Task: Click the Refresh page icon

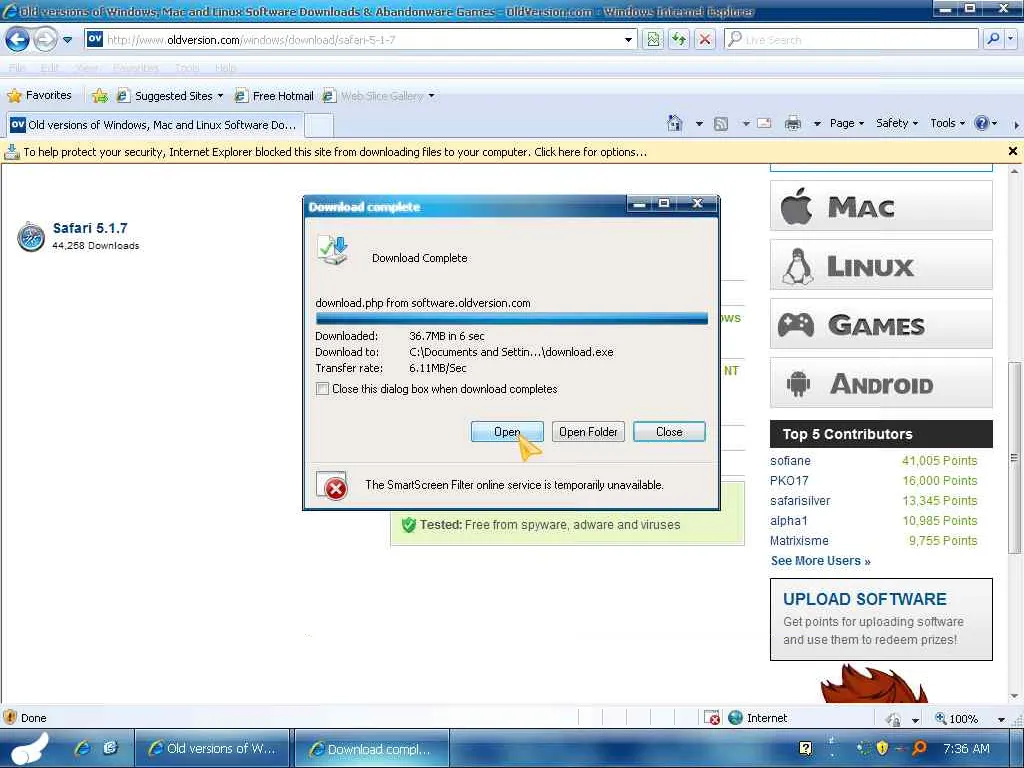Action: click(x=679, y=40)
